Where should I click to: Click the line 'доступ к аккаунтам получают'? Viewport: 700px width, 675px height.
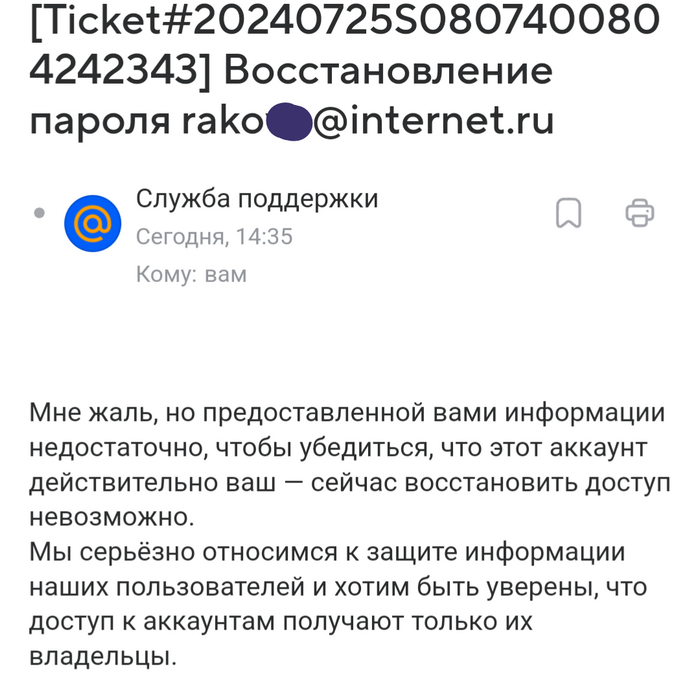coord(281,623)
